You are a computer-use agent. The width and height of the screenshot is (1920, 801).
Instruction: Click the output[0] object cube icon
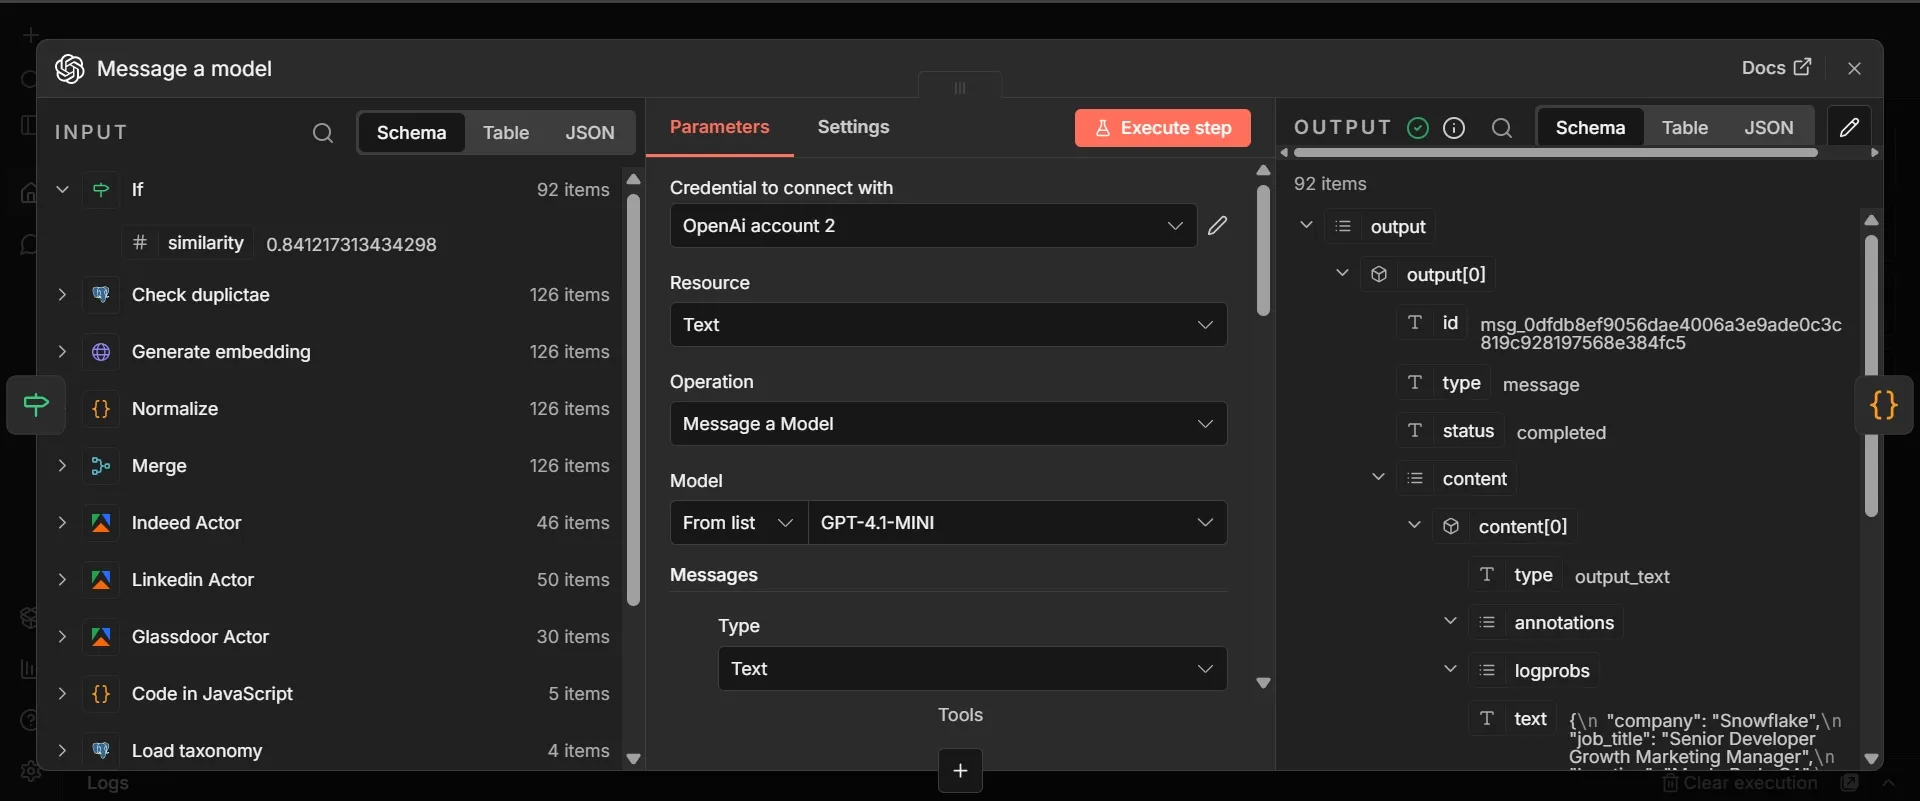(1379, 274)
